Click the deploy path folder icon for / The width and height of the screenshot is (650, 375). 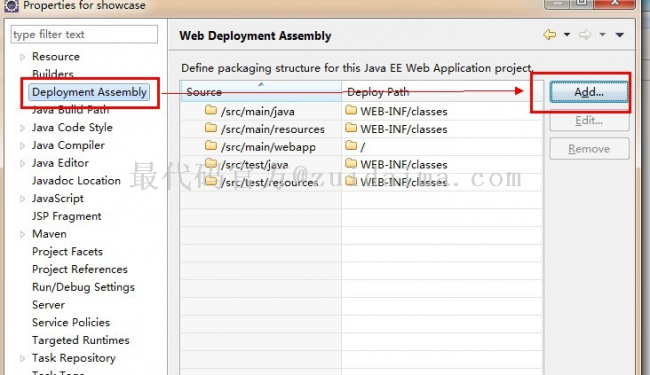click(351, 145)
